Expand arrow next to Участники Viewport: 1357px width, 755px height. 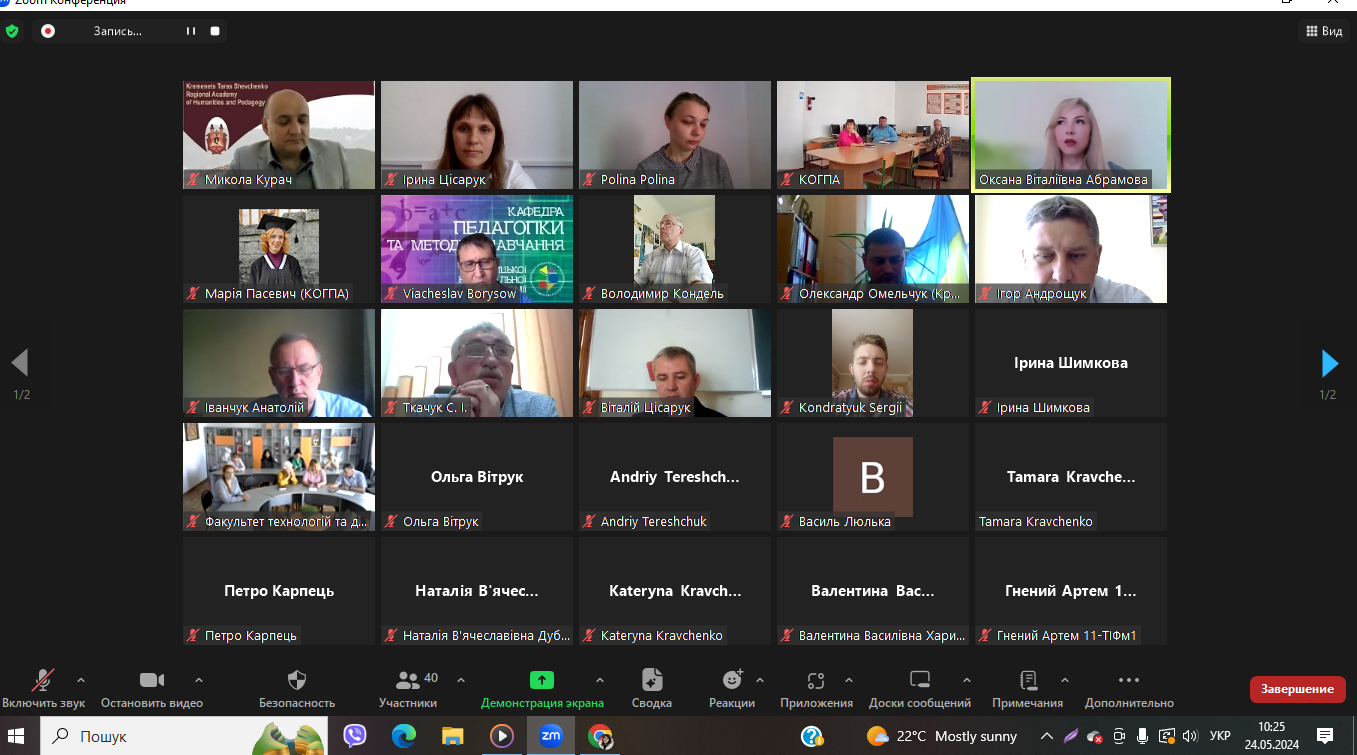(461, 680)
